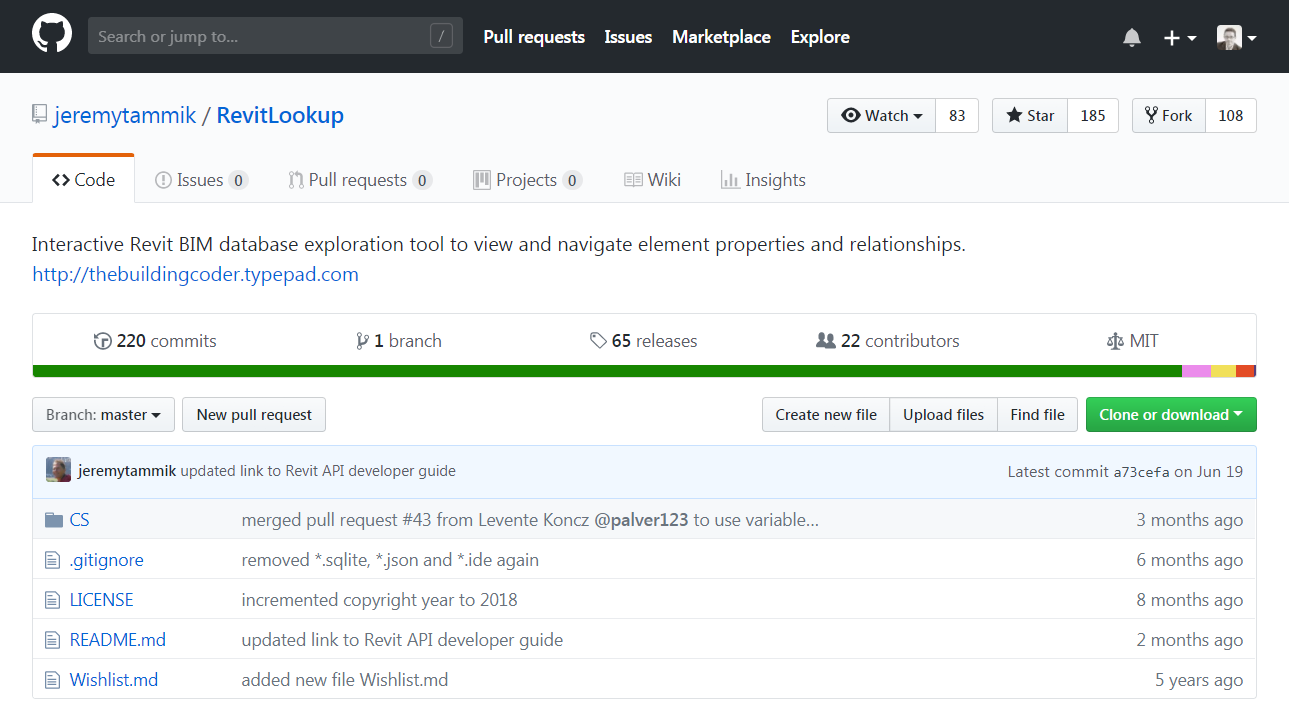Click the Wishlist.md file icon
This screenshot has height=703, width=1289.
[x=53, y=680]
